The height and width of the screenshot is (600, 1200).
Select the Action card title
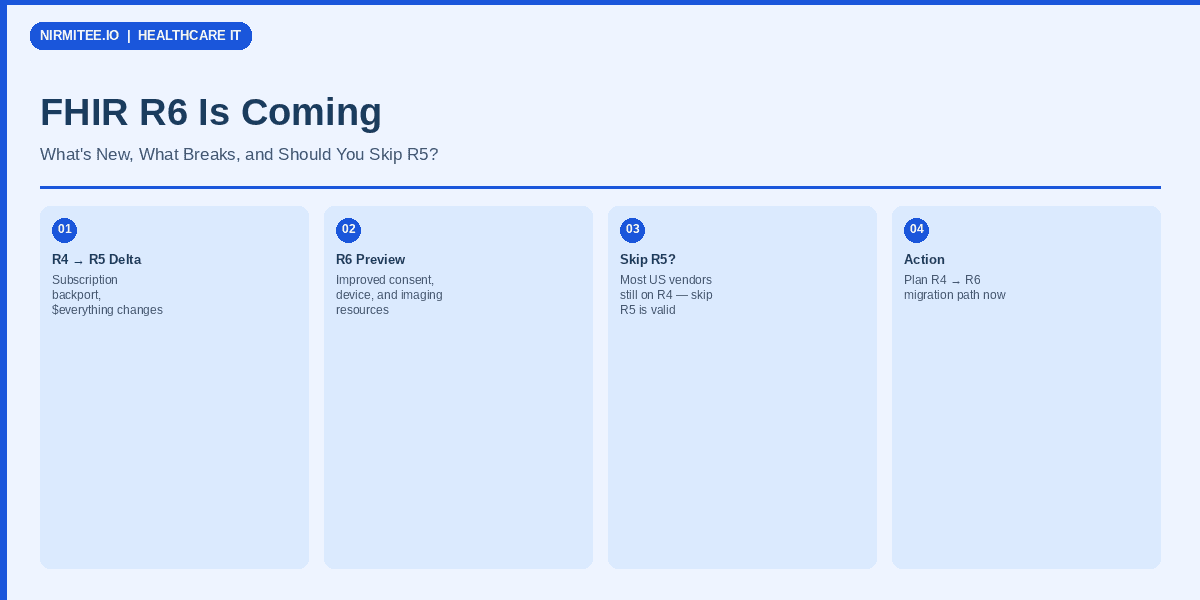[924, 260]
